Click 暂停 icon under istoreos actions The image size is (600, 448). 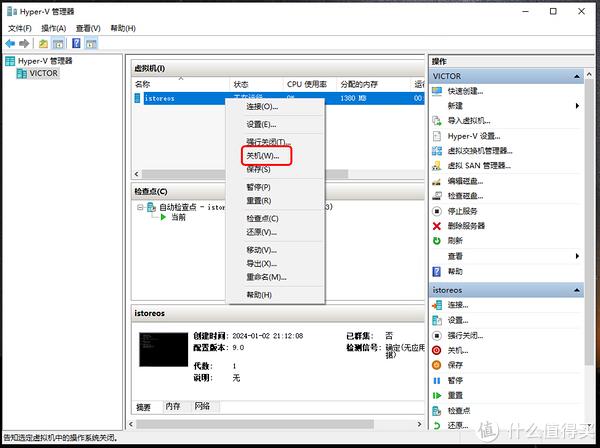coord(437,381)
